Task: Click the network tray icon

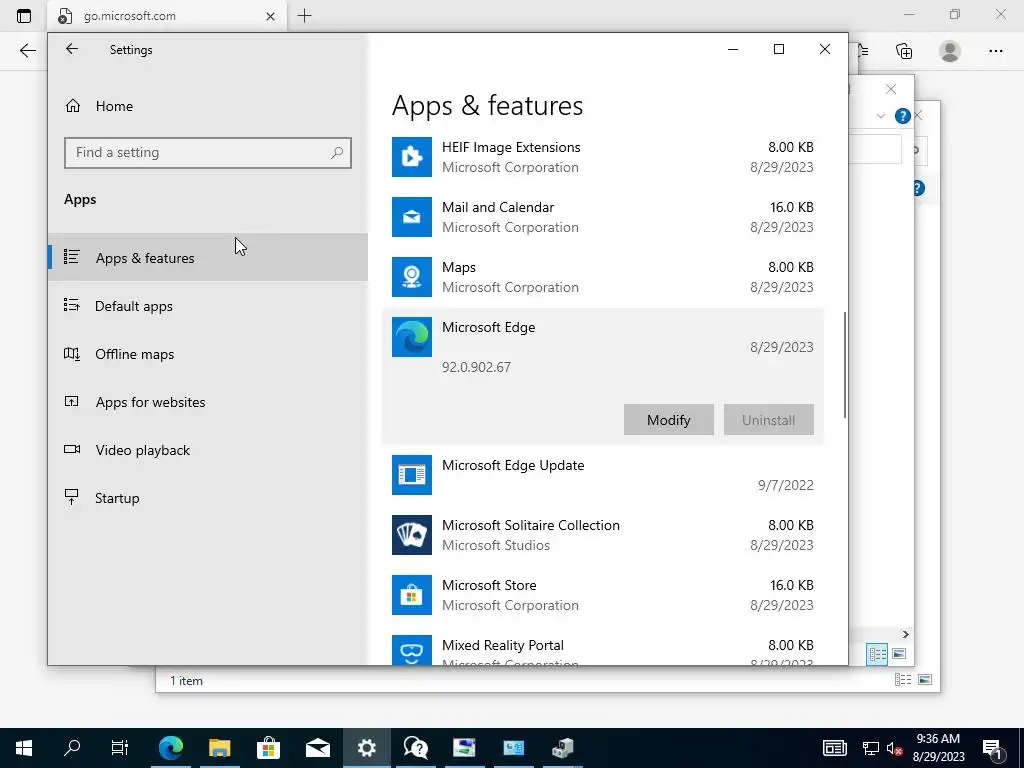Action: point(870,748)
